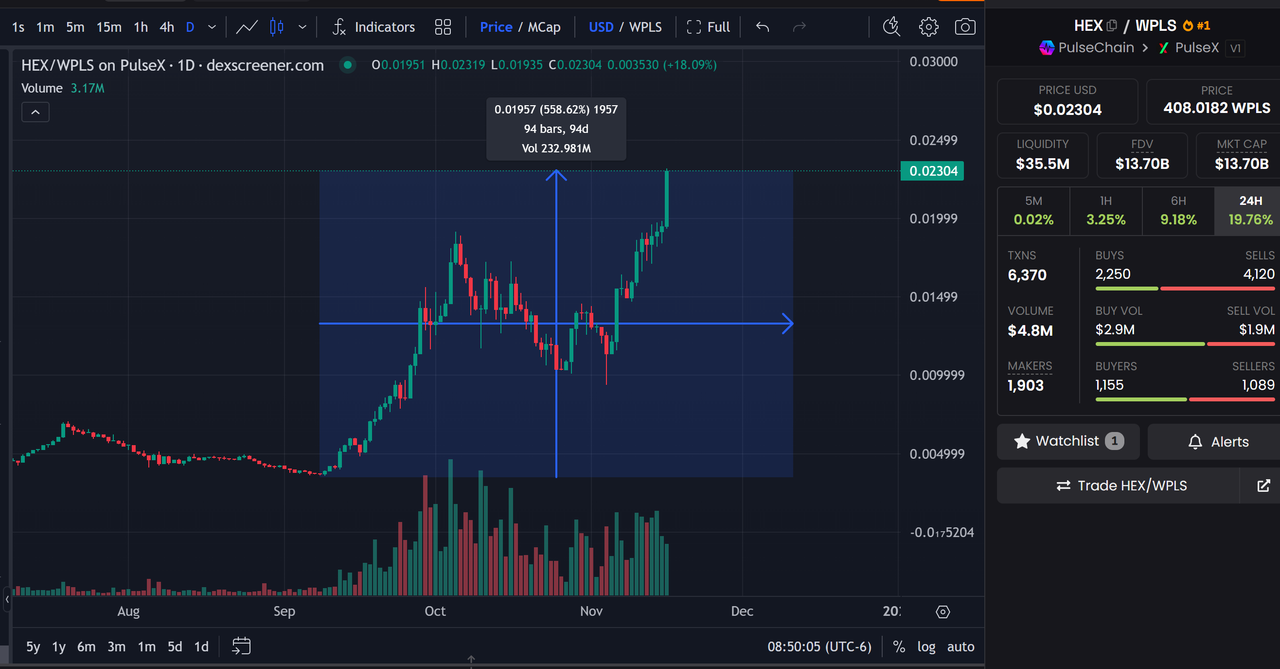Toggle log scale
Viewport: 1280px width, 669px height.
927,646
